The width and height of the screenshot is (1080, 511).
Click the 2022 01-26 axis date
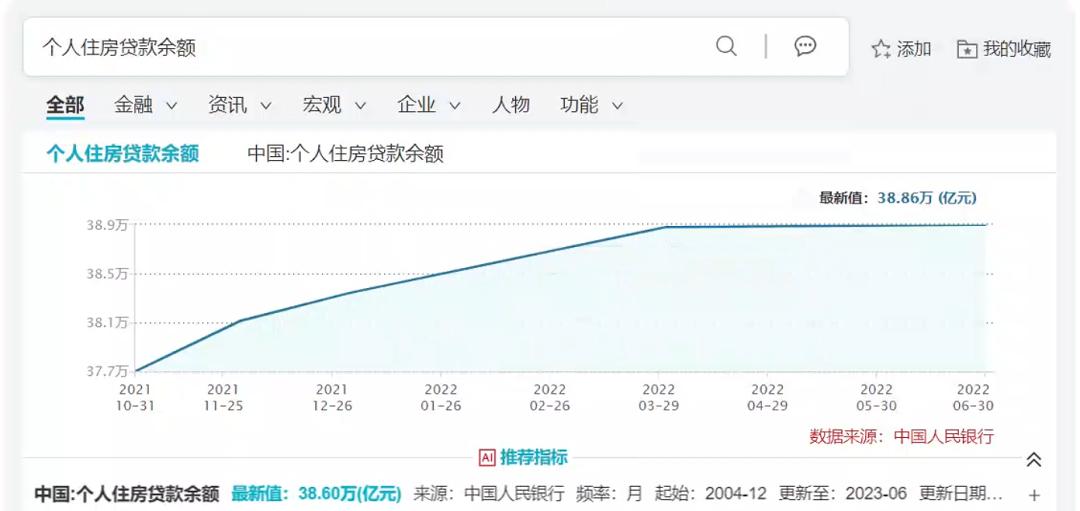click(441, 398)
